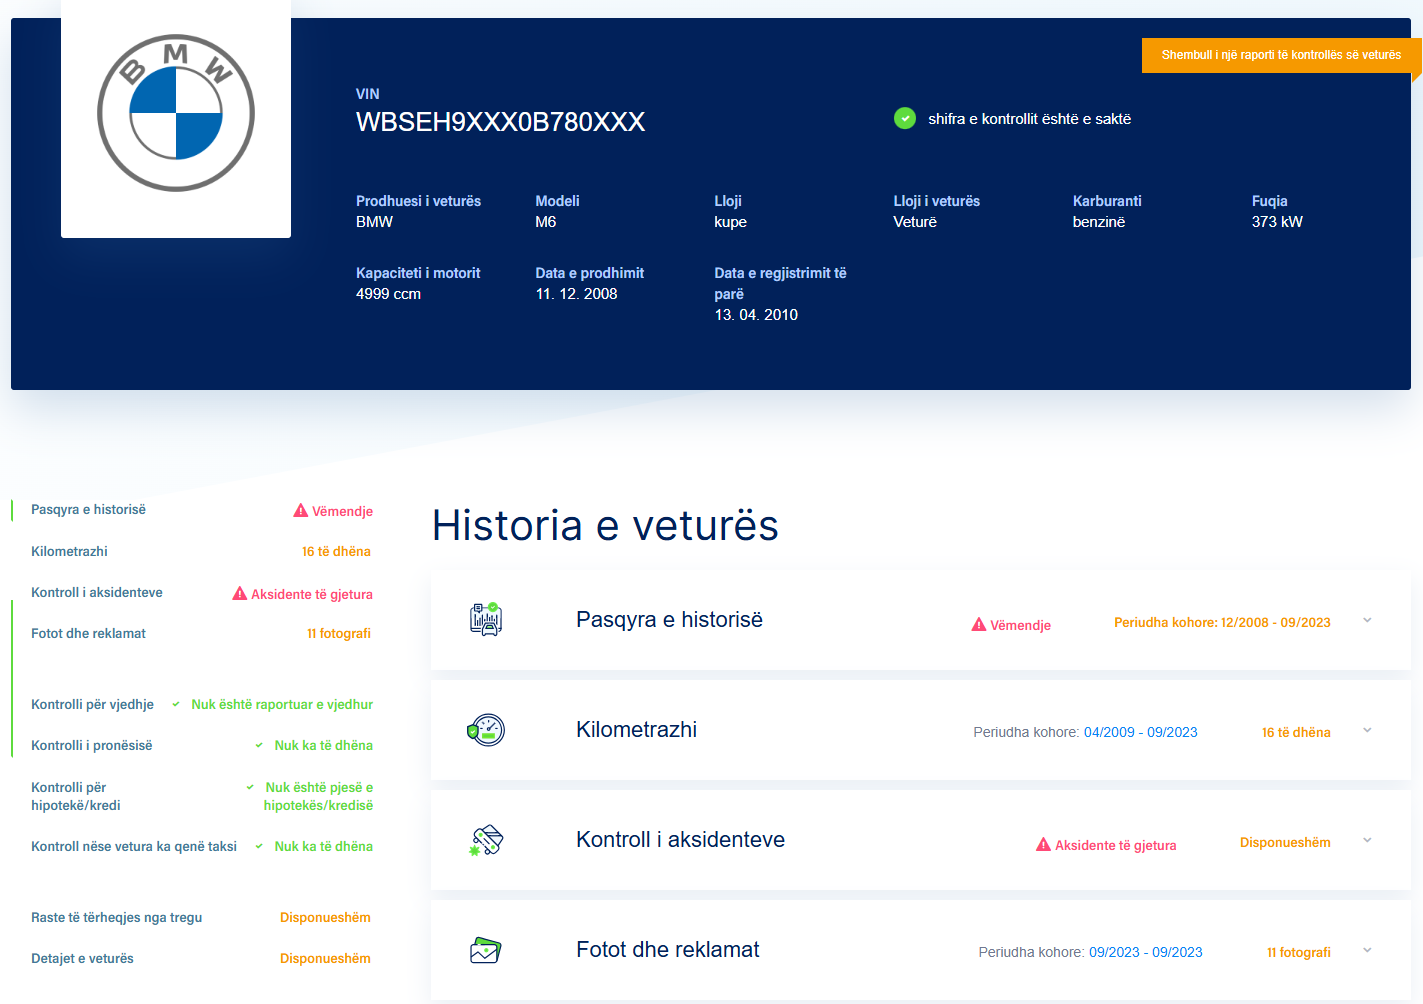Click Aksidente të gjetura warning icon in card
This screenshot has width=1423, height=1004.
1043,845
